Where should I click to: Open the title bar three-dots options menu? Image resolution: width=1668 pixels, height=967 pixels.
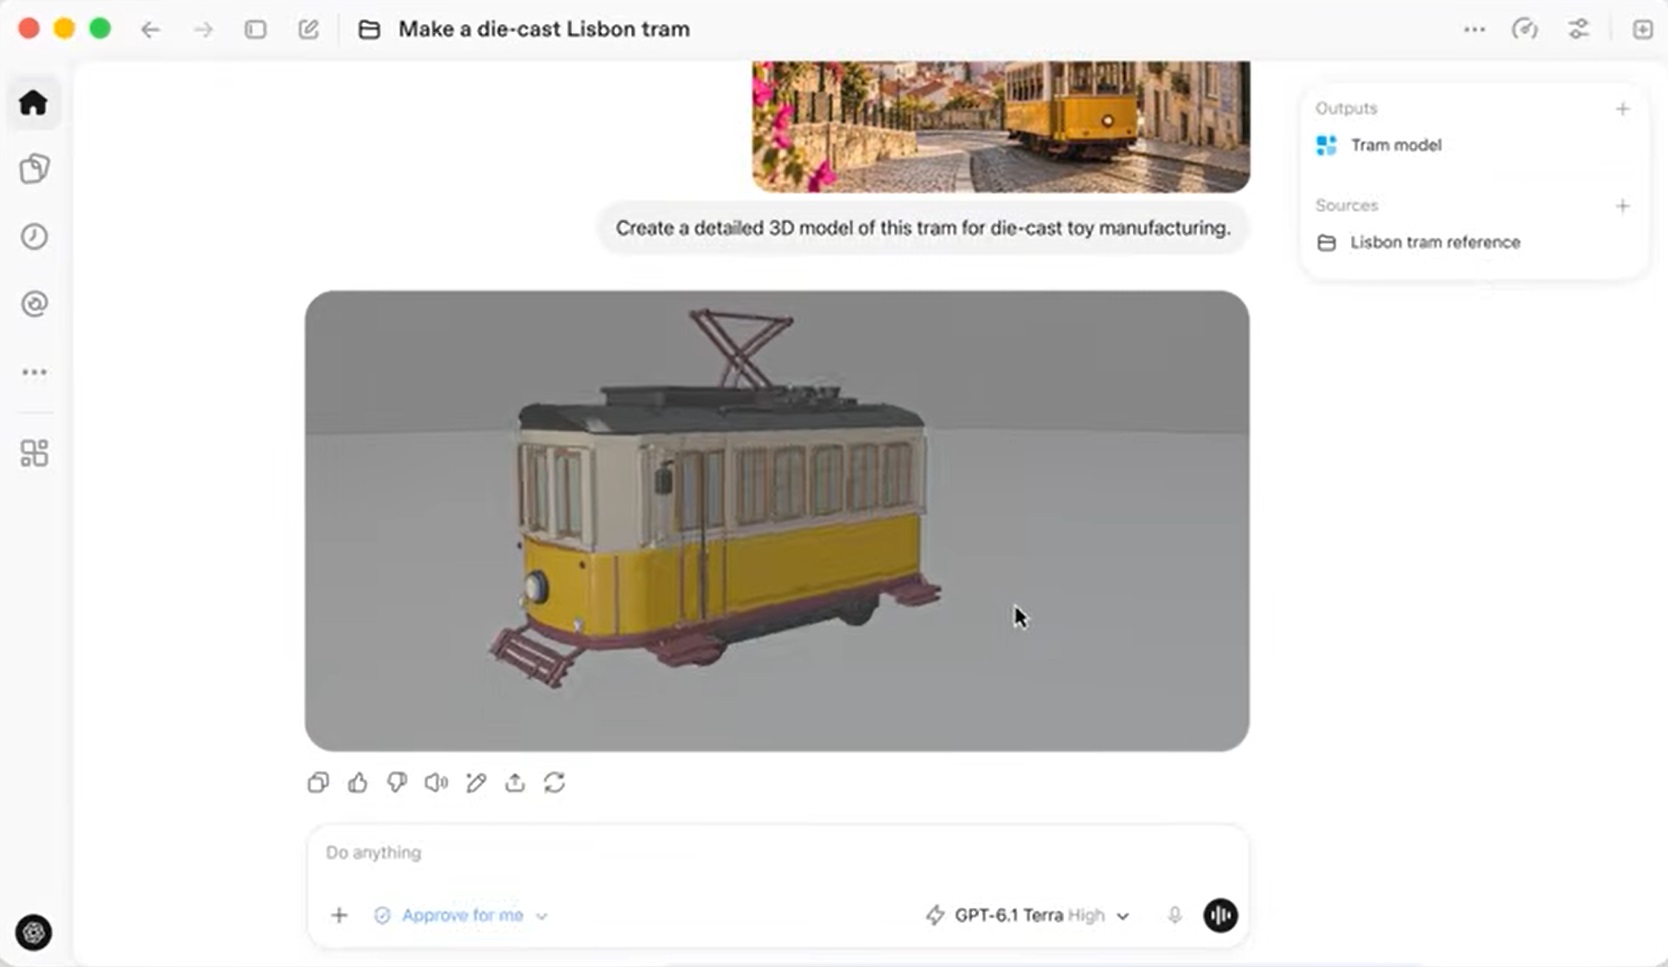[1474, 29]
